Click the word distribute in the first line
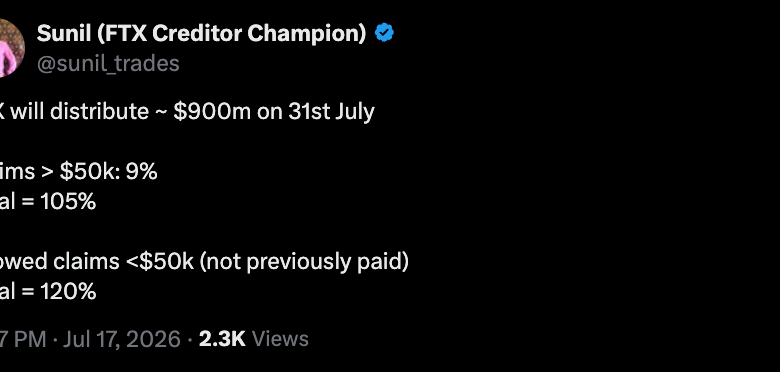Screen dimensions: 780x372 coord(99,111)
